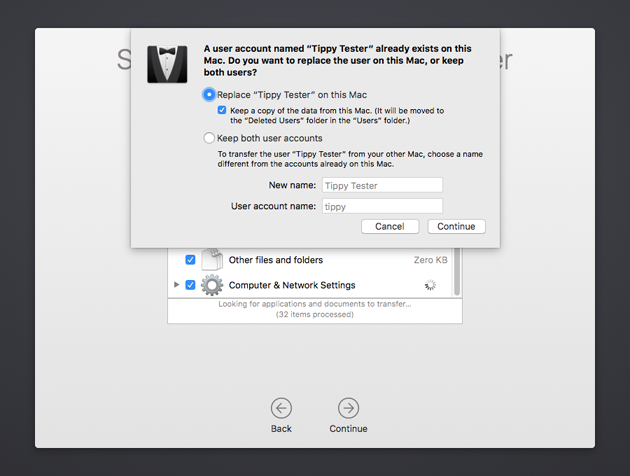Viewport: 630px width, 476px height.
Task: Click the dialog Continue button
Action: (456, 227)
